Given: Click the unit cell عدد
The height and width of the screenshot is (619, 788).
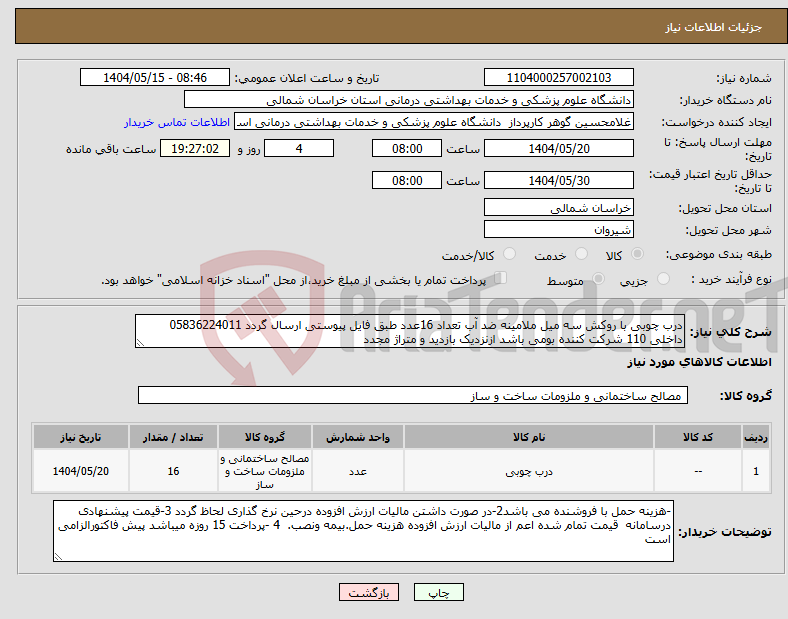Looking at the screenshot, I should pyautogui.click(x=358, y=471).
